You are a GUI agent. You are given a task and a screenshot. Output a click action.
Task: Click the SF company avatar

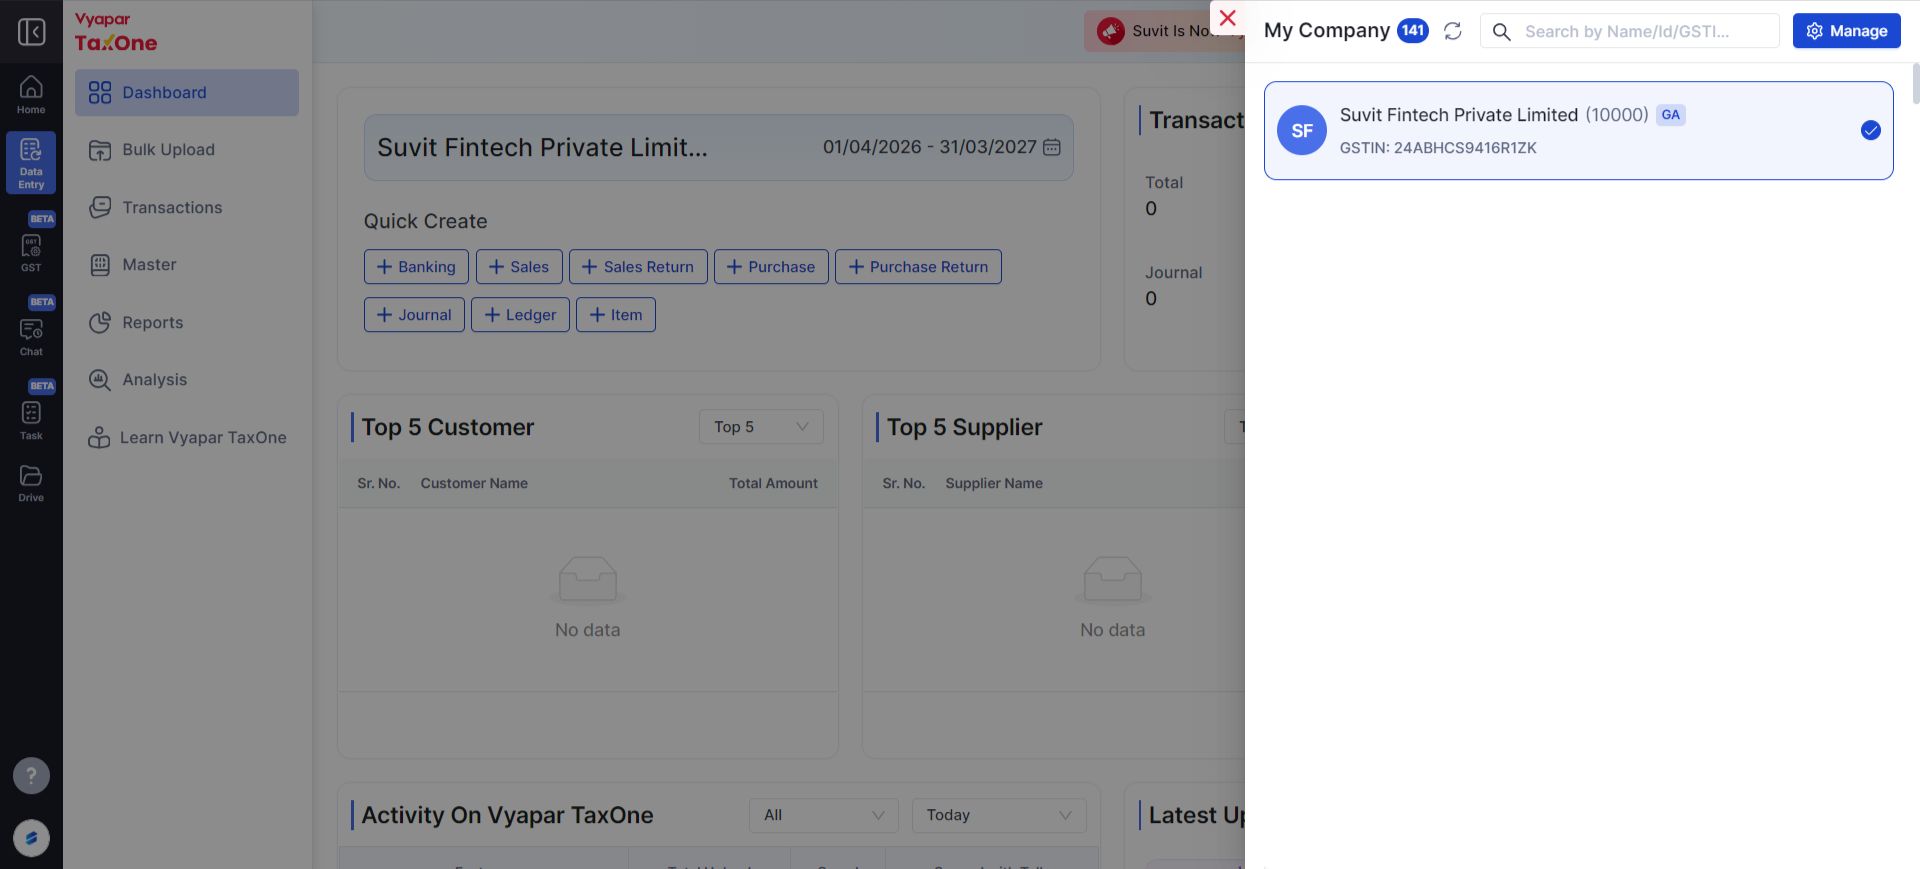pyautogui.click(x=1302, y=131)
